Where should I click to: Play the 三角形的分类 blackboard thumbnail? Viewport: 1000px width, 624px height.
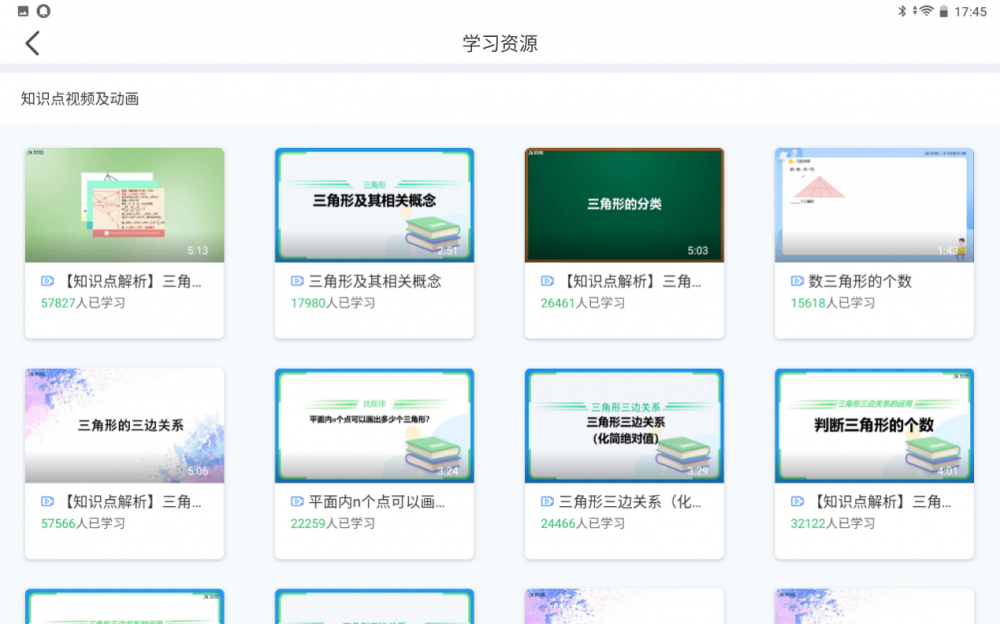624,205
